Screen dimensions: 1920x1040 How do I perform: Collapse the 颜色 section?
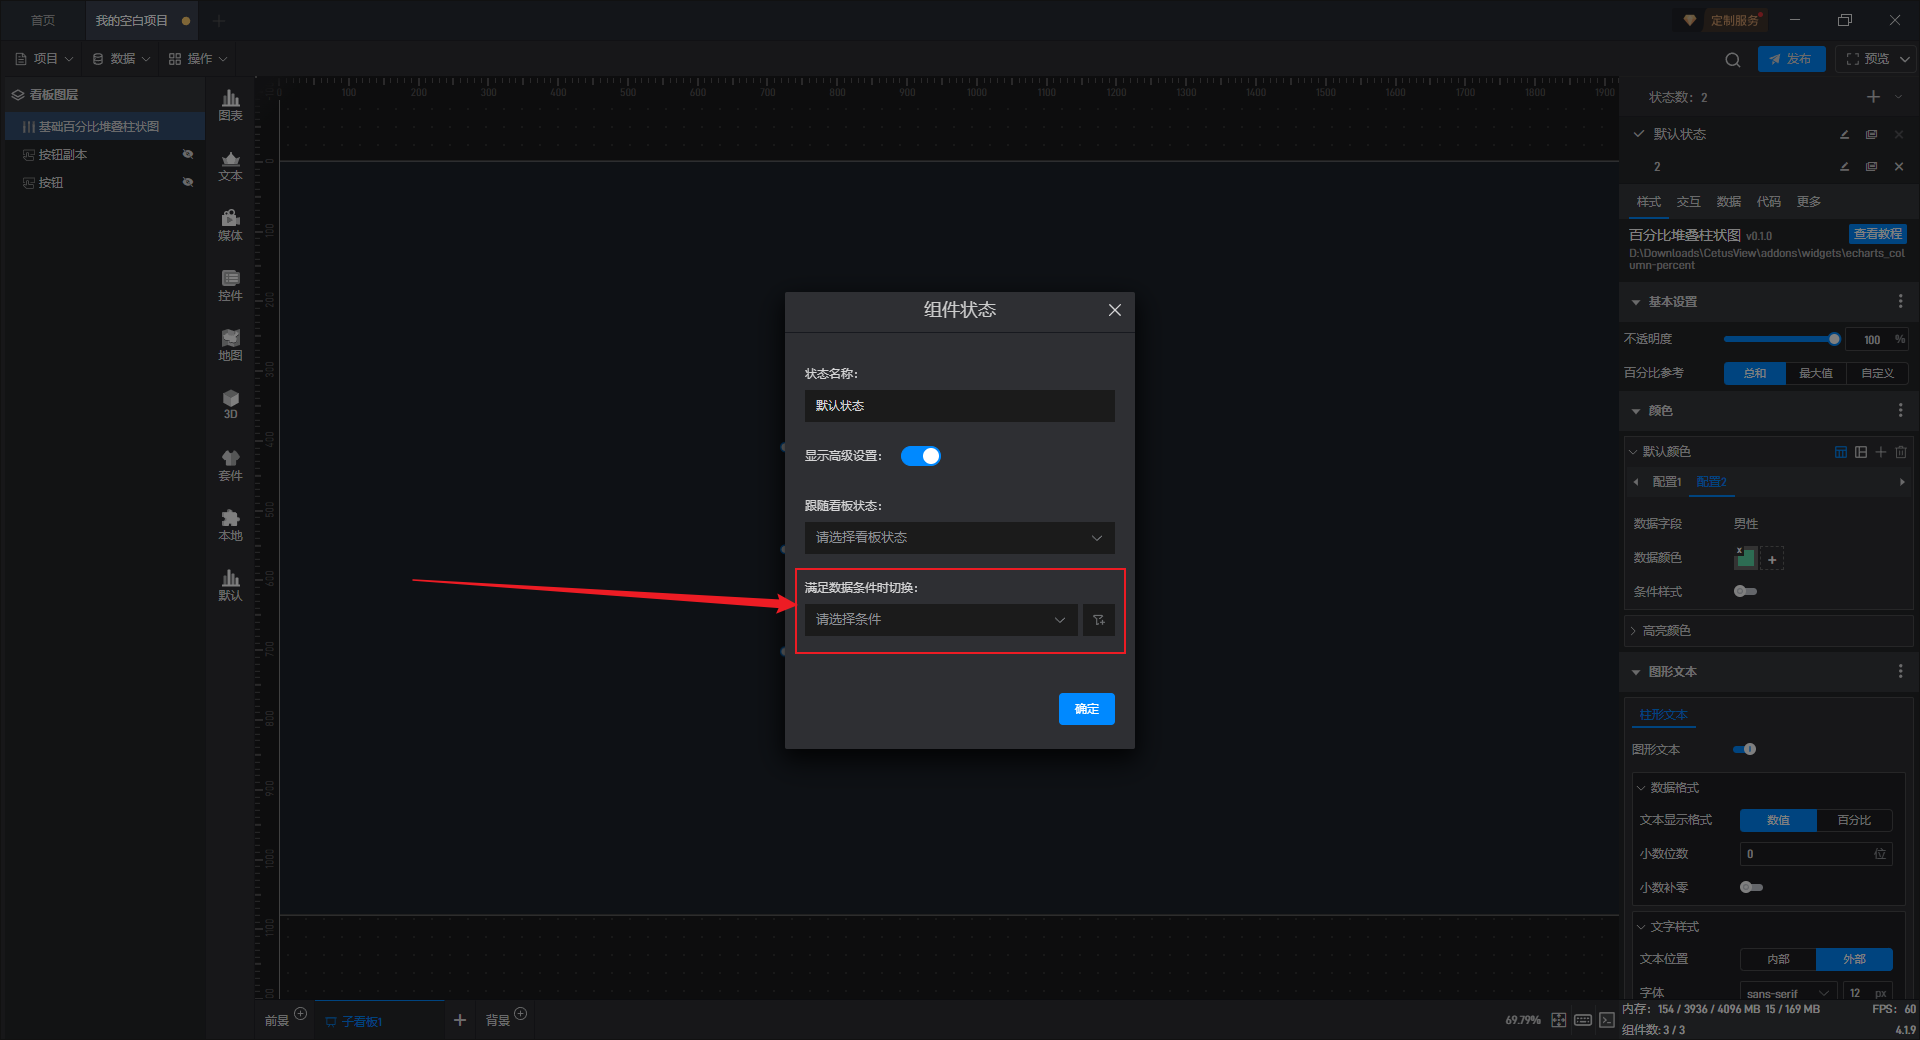(x=1636, y=411)
